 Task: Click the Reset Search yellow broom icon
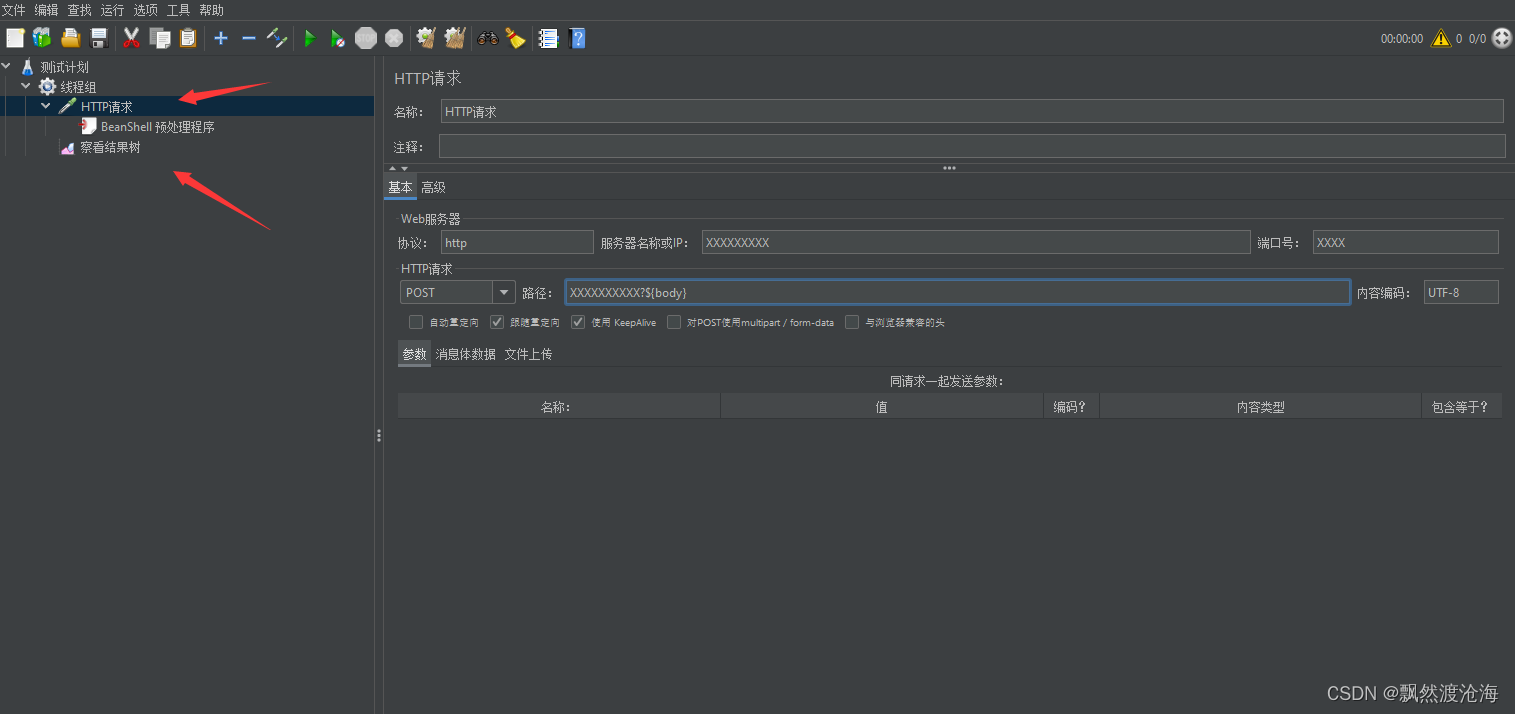(x=516, y=38)
